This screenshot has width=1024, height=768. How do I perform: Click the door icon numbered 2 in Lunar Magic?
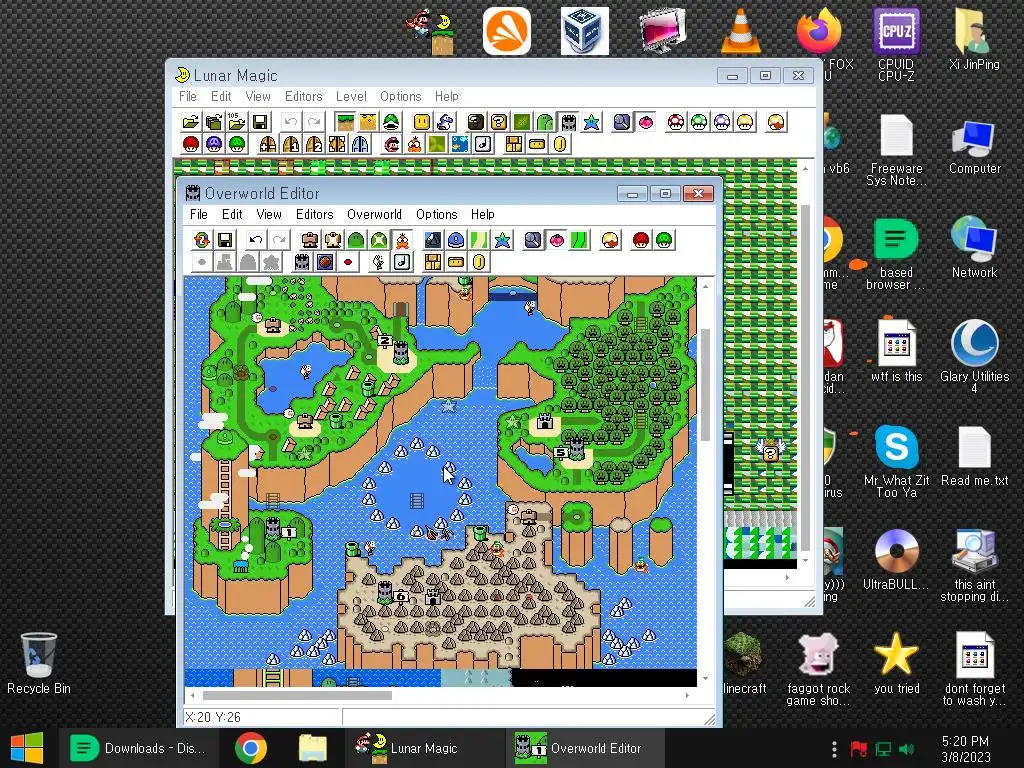click(313, 144)
